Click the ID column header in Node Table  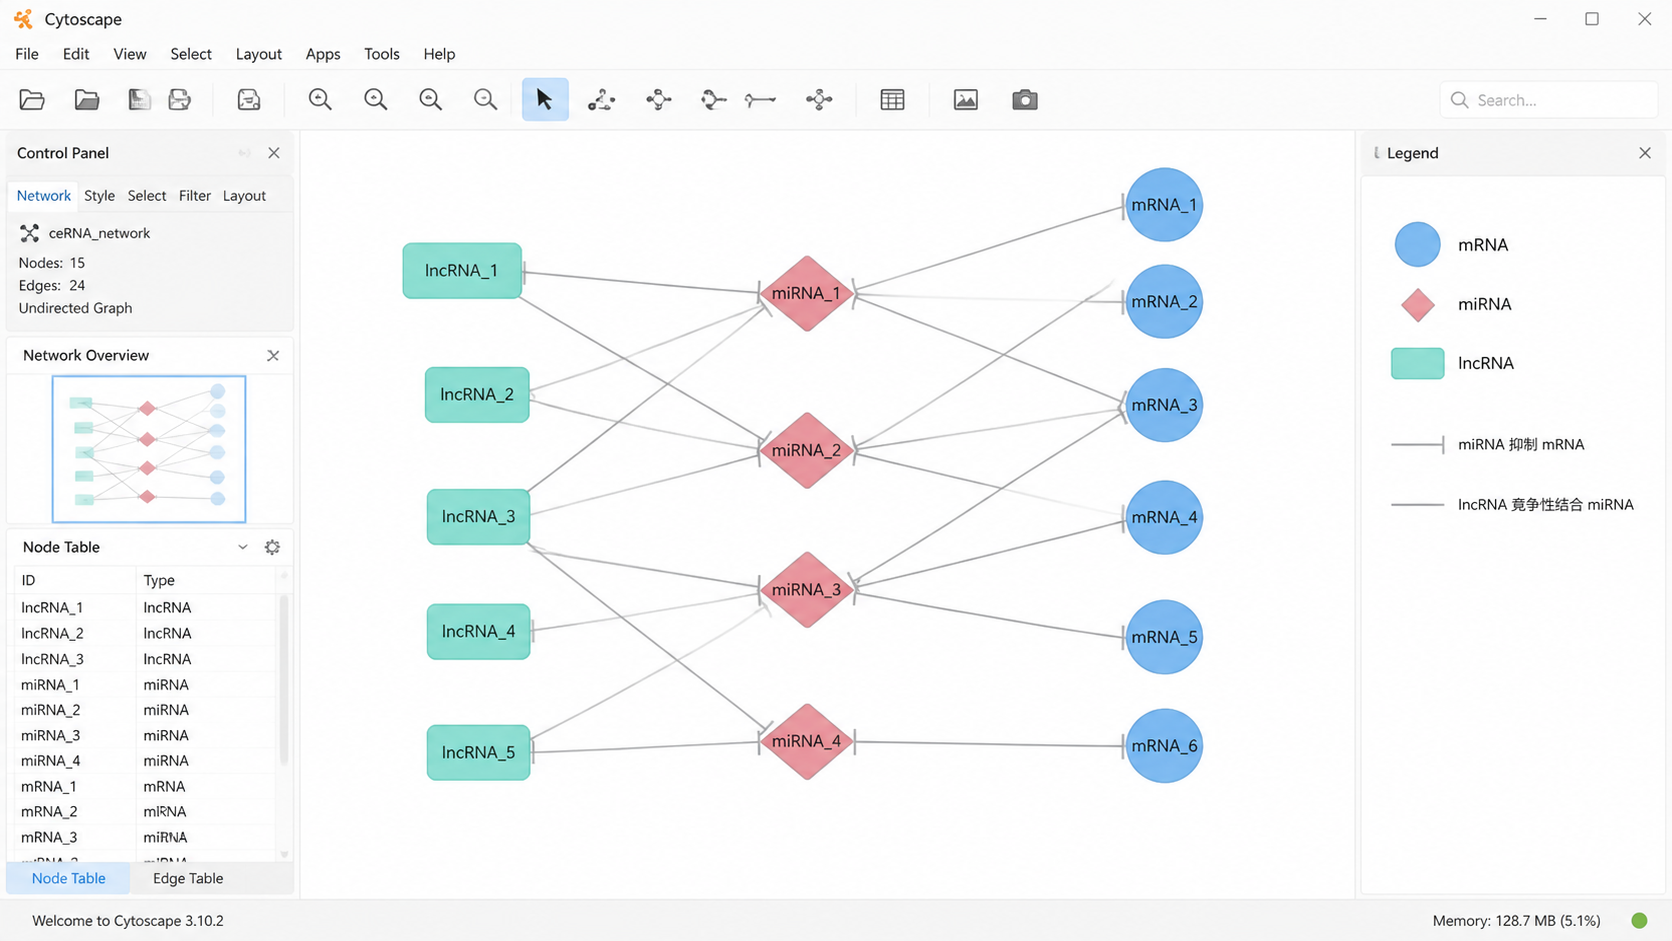point(74,580)
